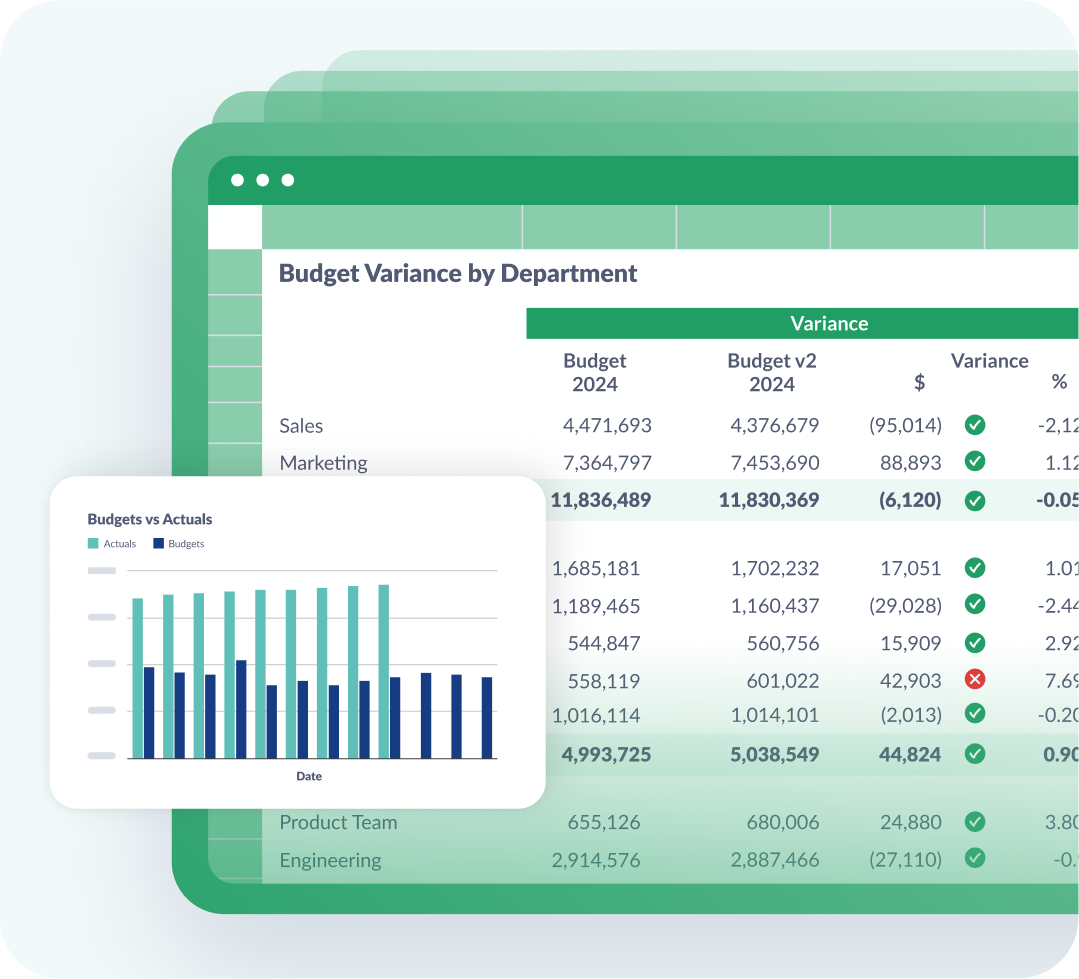Select the Marketing row label
The height and width of the screenshot is (979, 1079).
[323, 463]
